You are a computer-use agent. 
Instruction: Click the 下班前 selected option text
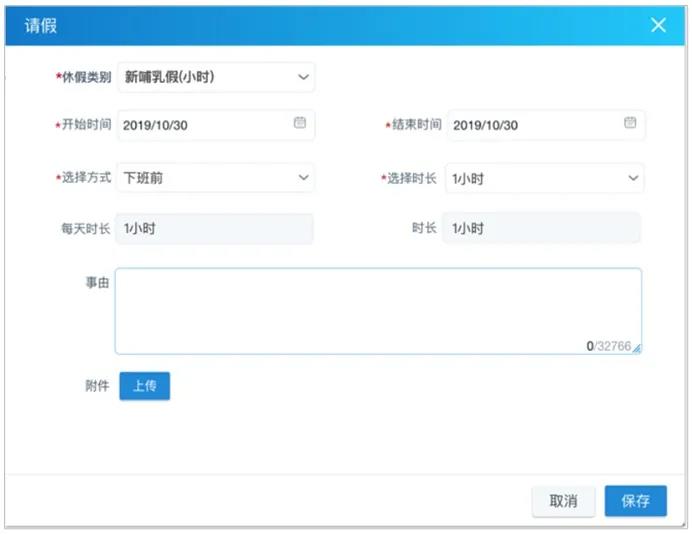pos(143,178)
